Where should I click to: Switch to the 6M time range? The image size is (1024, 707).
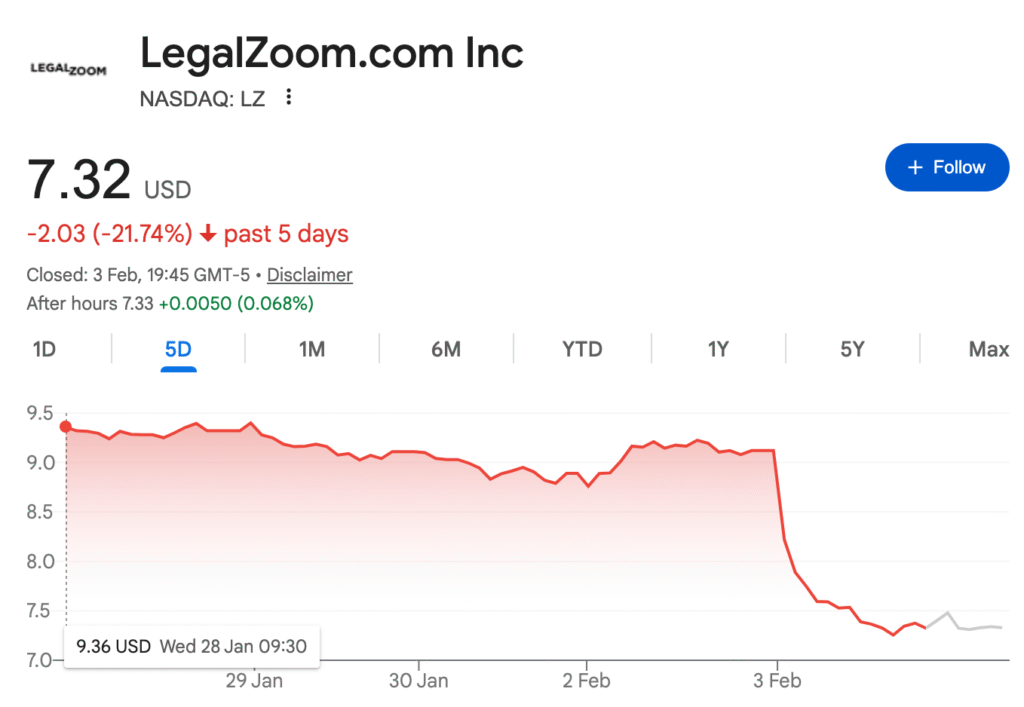[x=446, y=349]
